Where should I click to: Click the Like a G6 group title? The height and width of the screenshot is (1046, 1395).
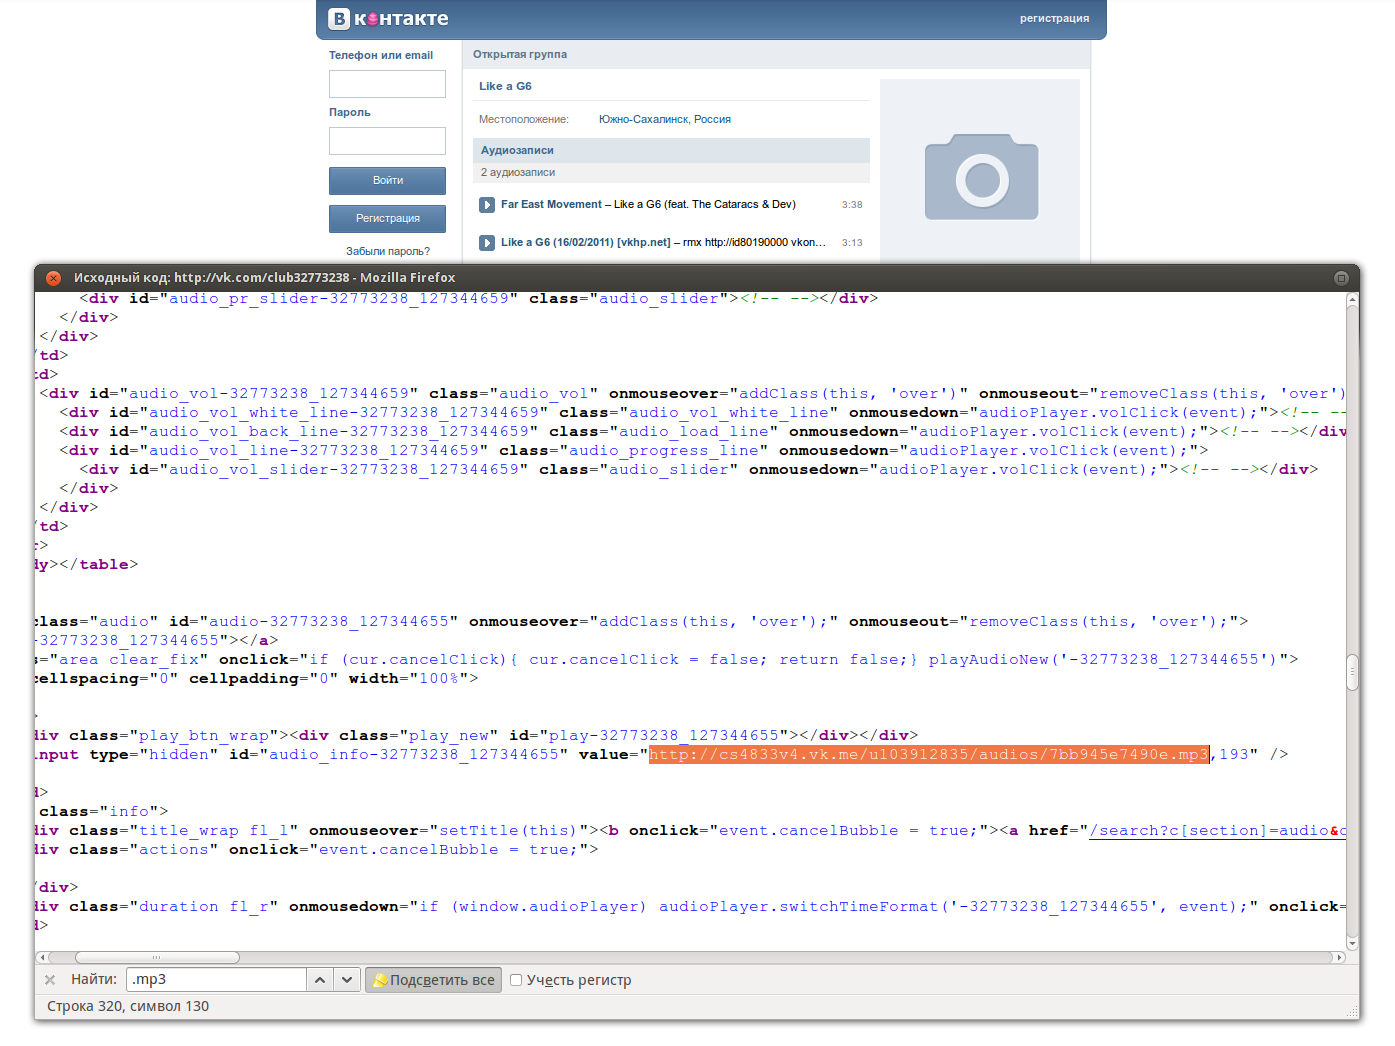505,87
